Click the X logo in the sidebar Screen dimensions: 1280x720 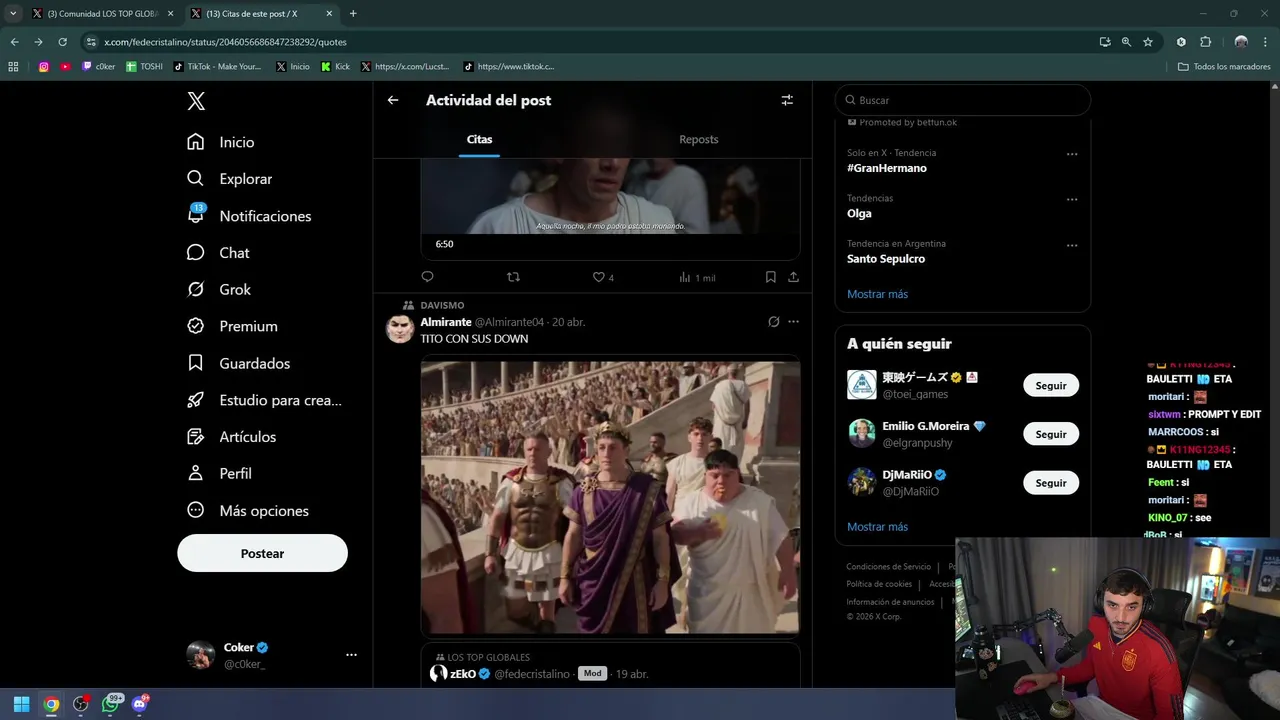tap(196, 101)
